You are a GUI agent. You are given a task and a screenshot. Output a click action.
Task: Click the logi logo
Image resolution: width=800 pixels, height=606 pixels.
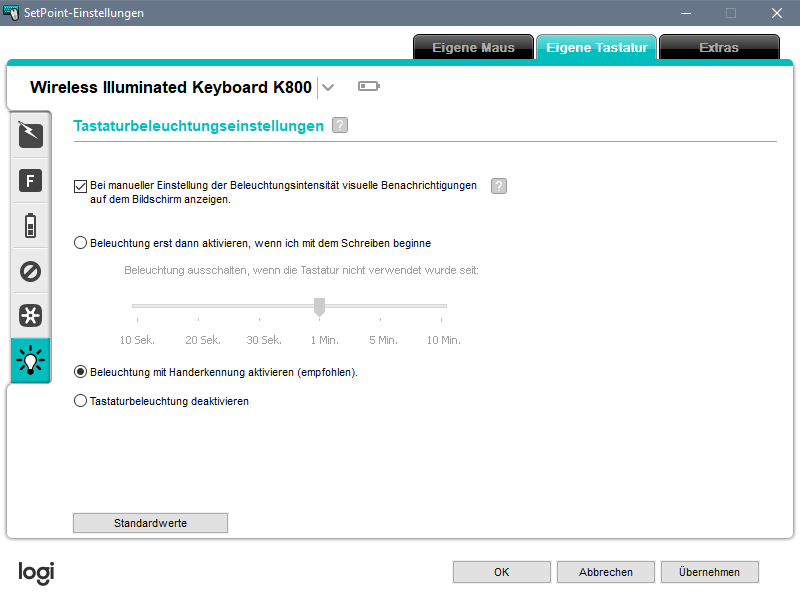[x=36, y=572]
